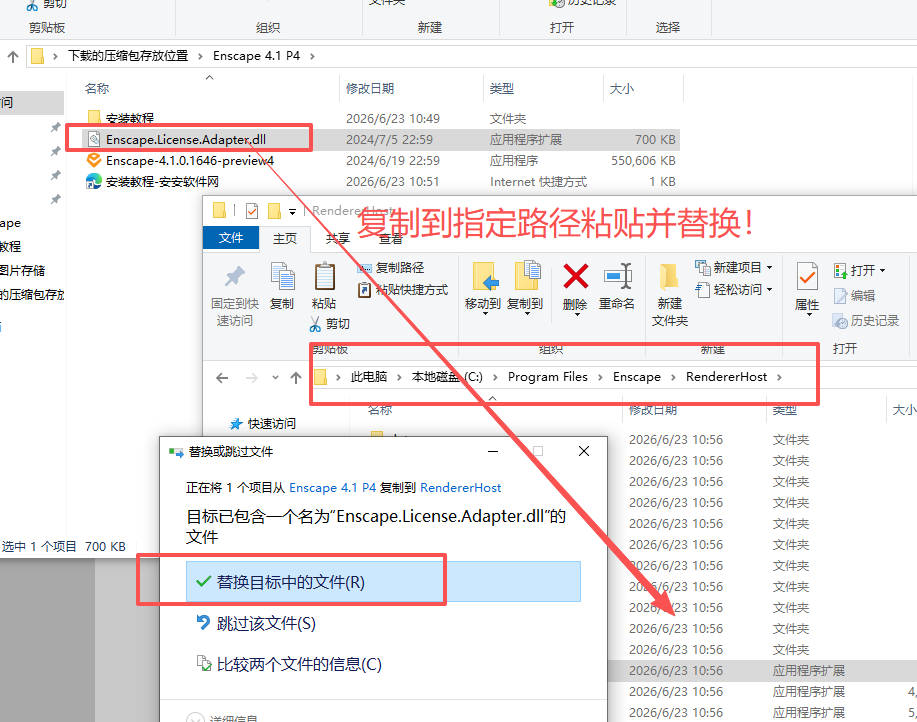
Task: Click quick access toolbar new folder icon
Action: click(274, 210)
